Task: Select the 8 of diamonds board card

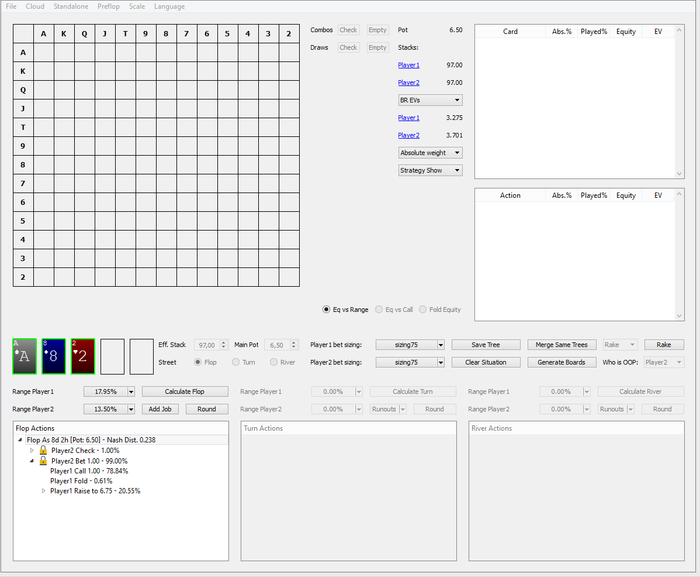Action: [54, 356]
